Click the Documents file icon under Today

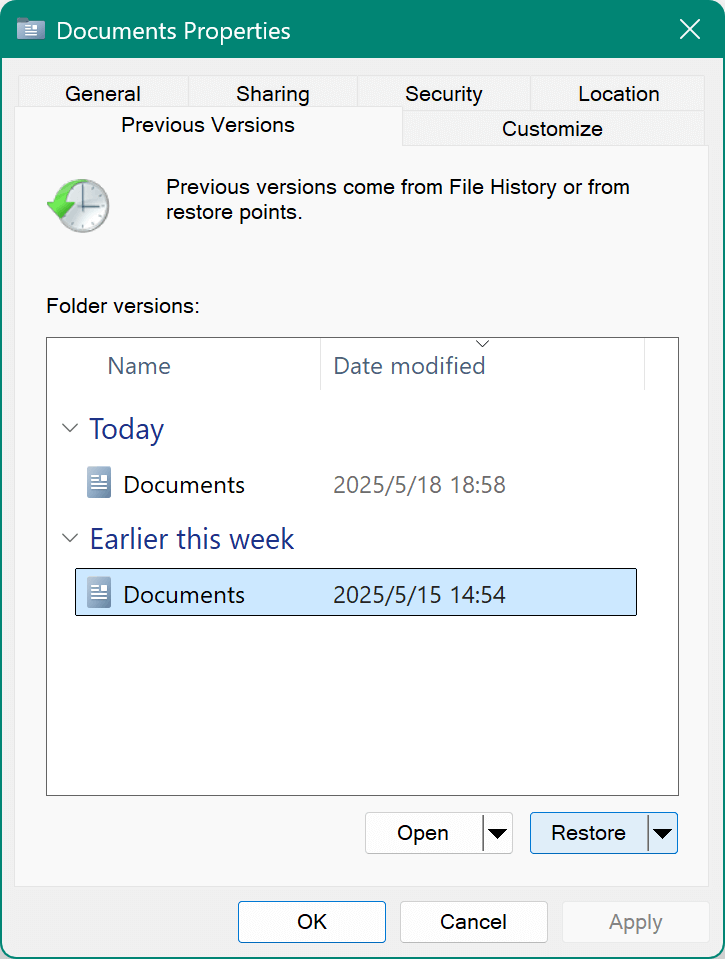(98, 482)
